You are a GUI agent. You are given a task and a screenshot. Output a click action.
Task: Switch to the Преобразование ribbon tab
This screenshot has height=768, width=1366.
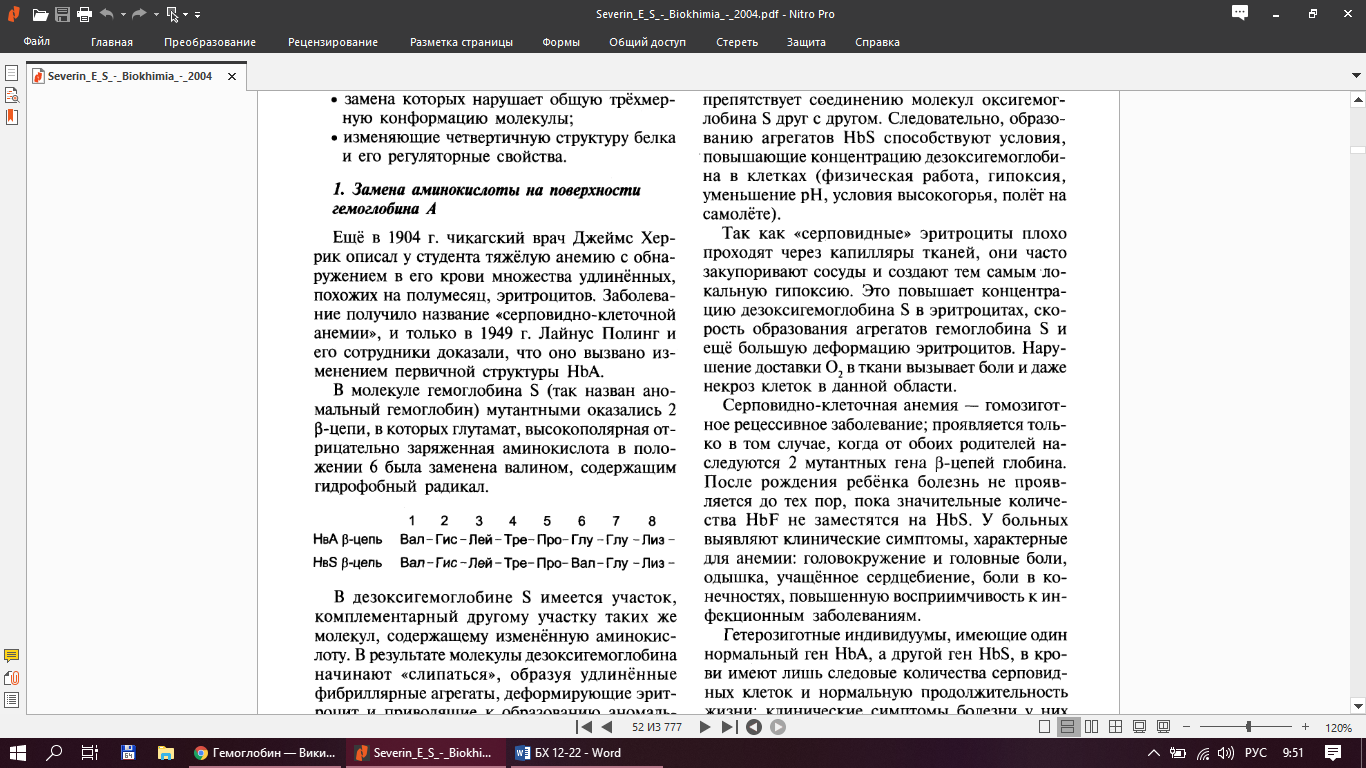coord(210,42)
